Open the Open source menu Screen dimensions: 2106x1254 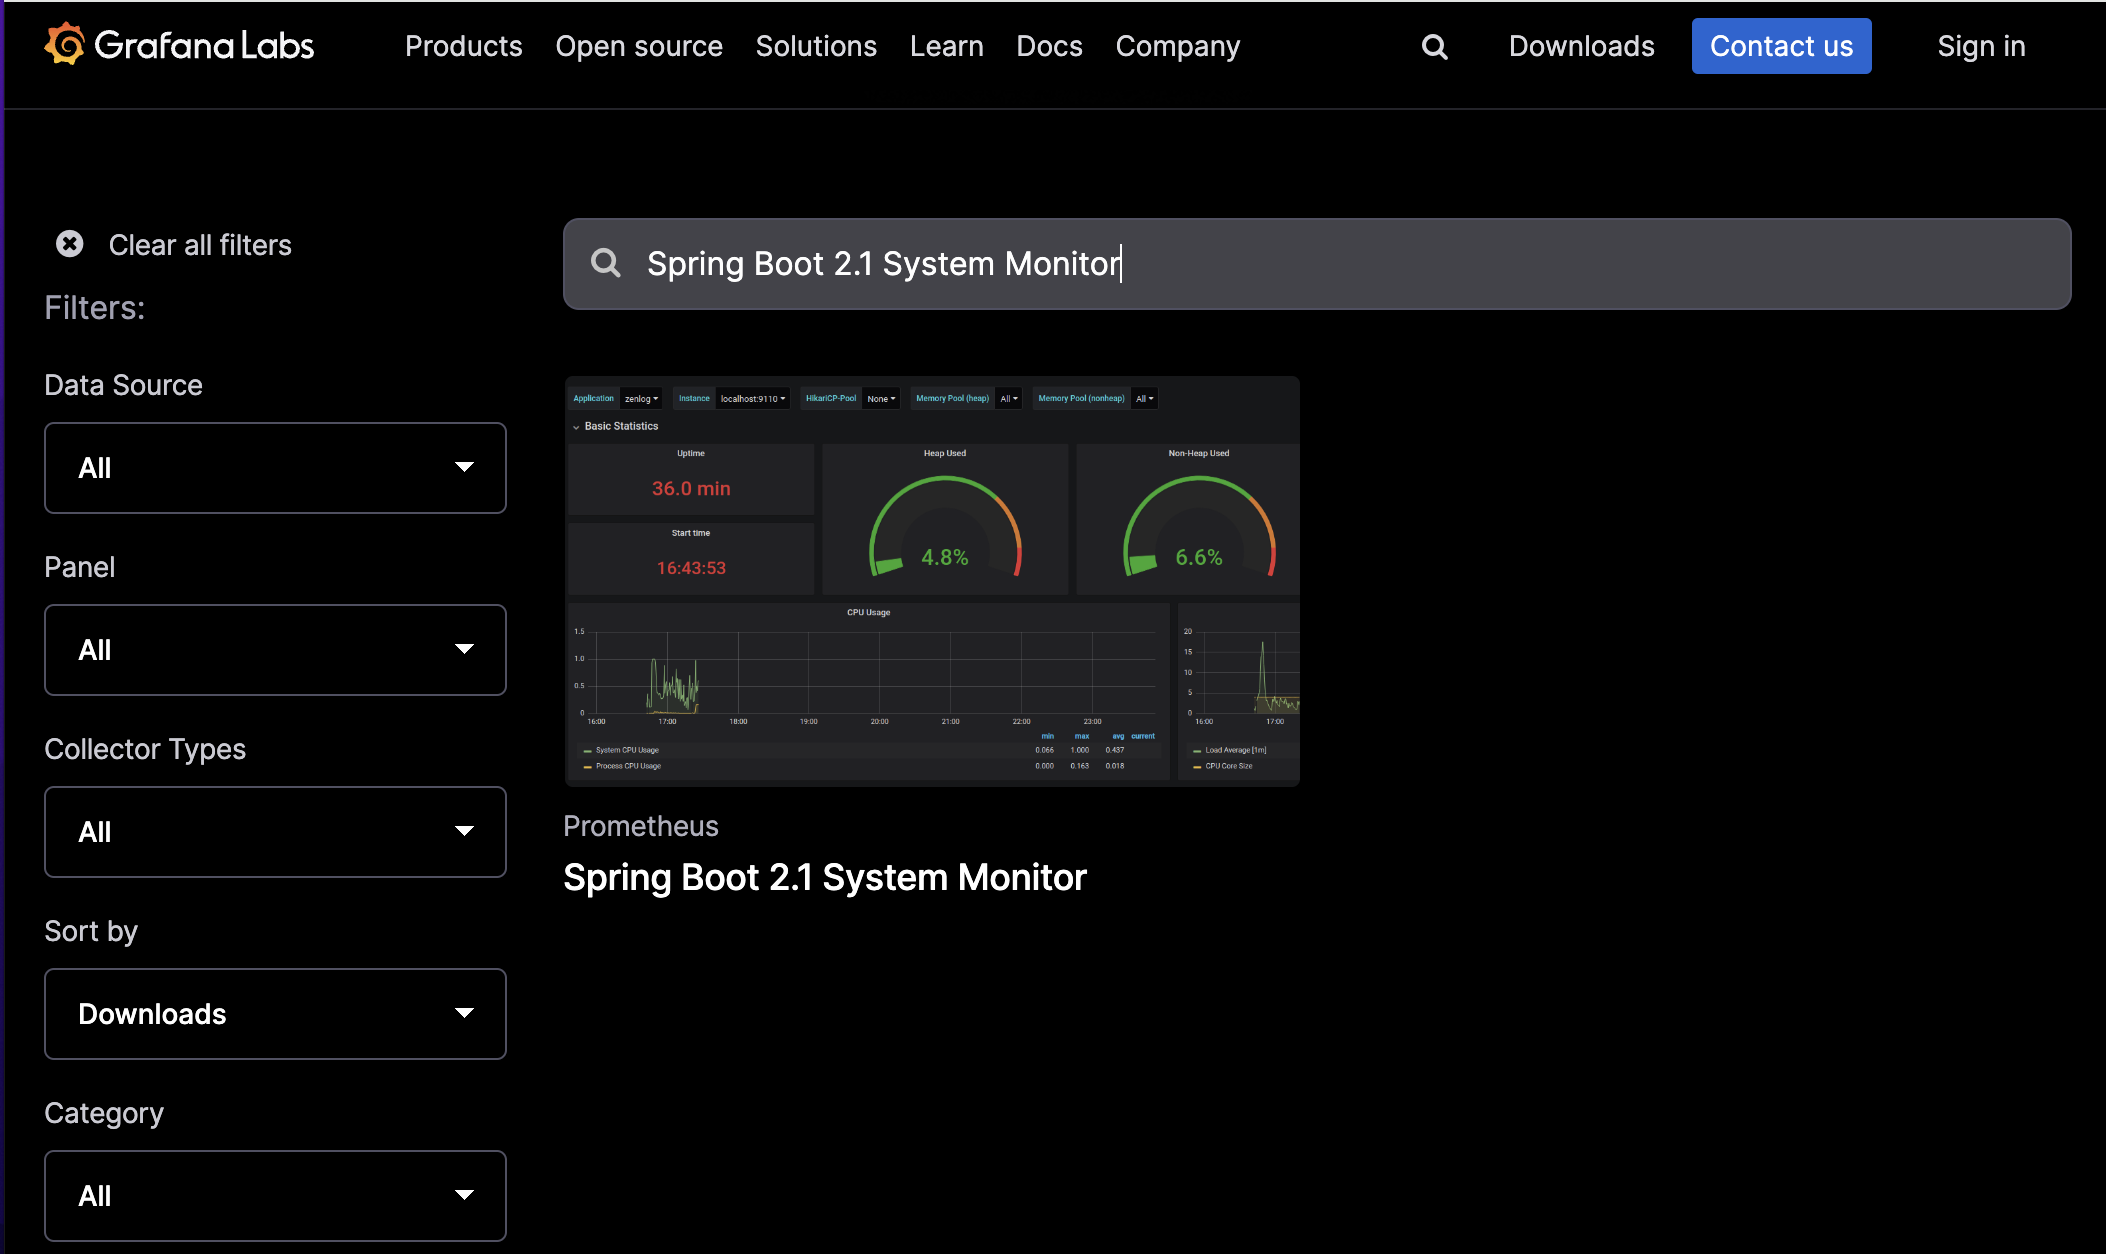pos(638,46)
